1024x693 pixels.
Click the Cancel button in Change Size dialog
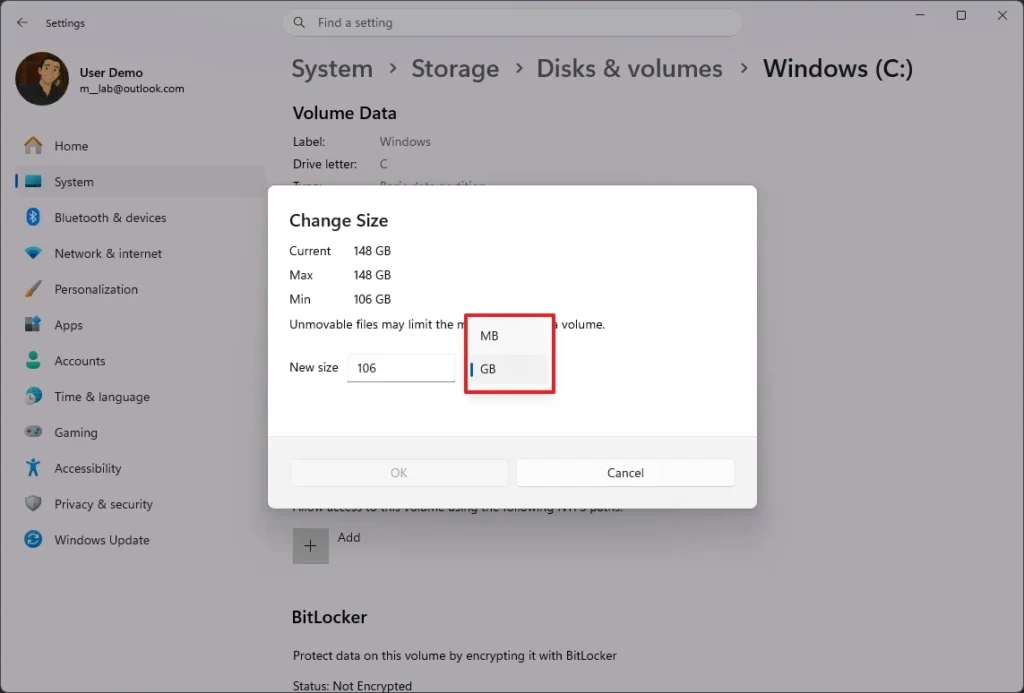625,472
